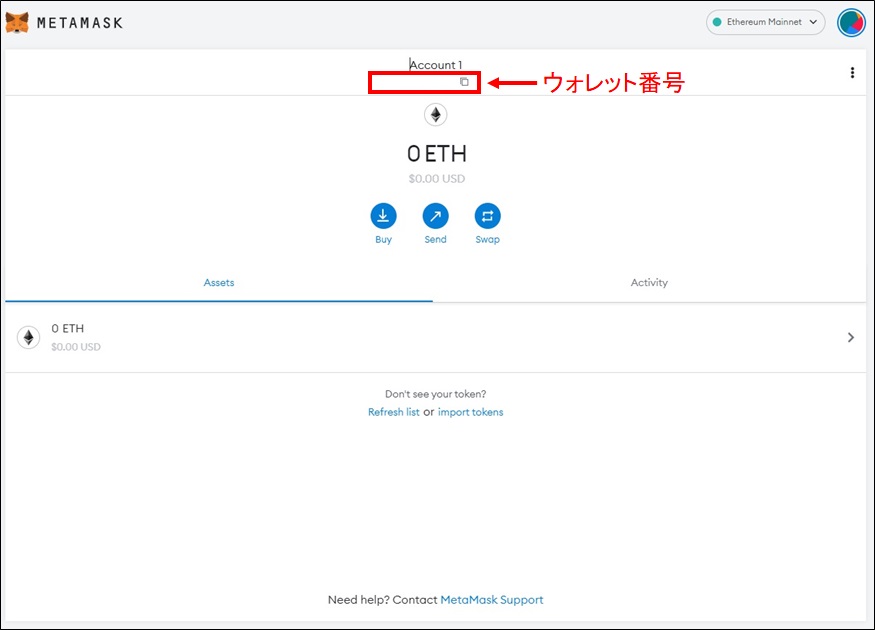875x630 pixels.
Task: Expand the 0 ETH asset row chevron
Action: [850, 338]
